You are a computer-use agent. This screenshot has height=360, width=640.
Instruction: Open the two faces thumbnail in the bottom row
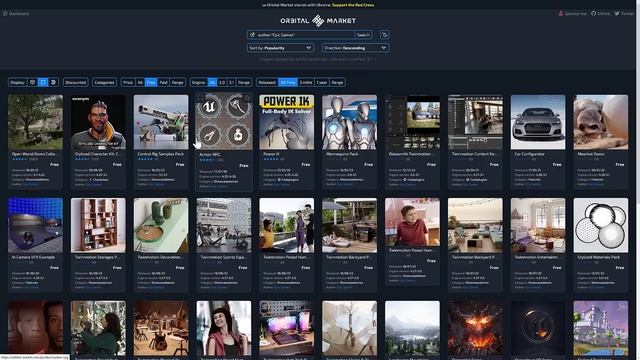tap(36, 328)
